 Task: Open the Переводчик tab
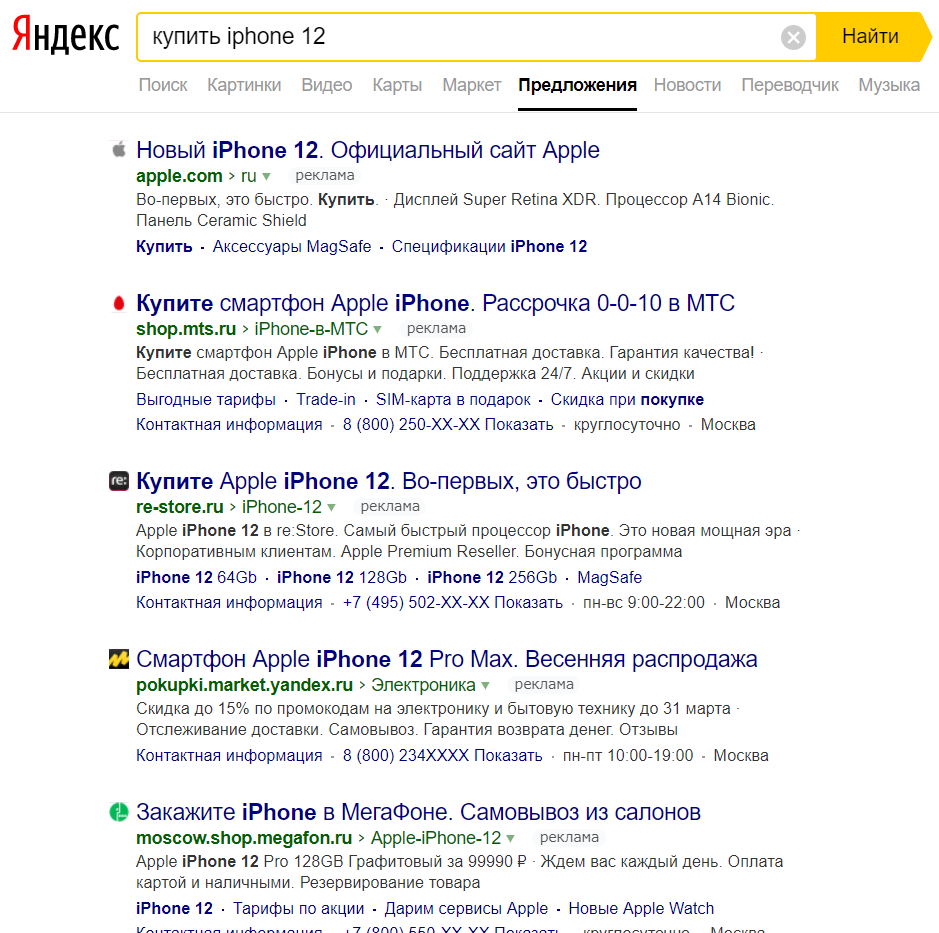coord(790,85)
